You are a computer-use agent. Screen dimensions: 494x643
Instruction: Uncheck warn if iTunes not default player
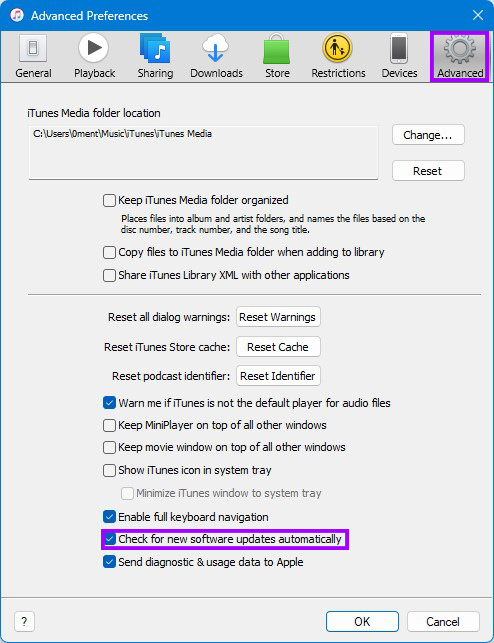pyautogui.click(x=109, y=403)
